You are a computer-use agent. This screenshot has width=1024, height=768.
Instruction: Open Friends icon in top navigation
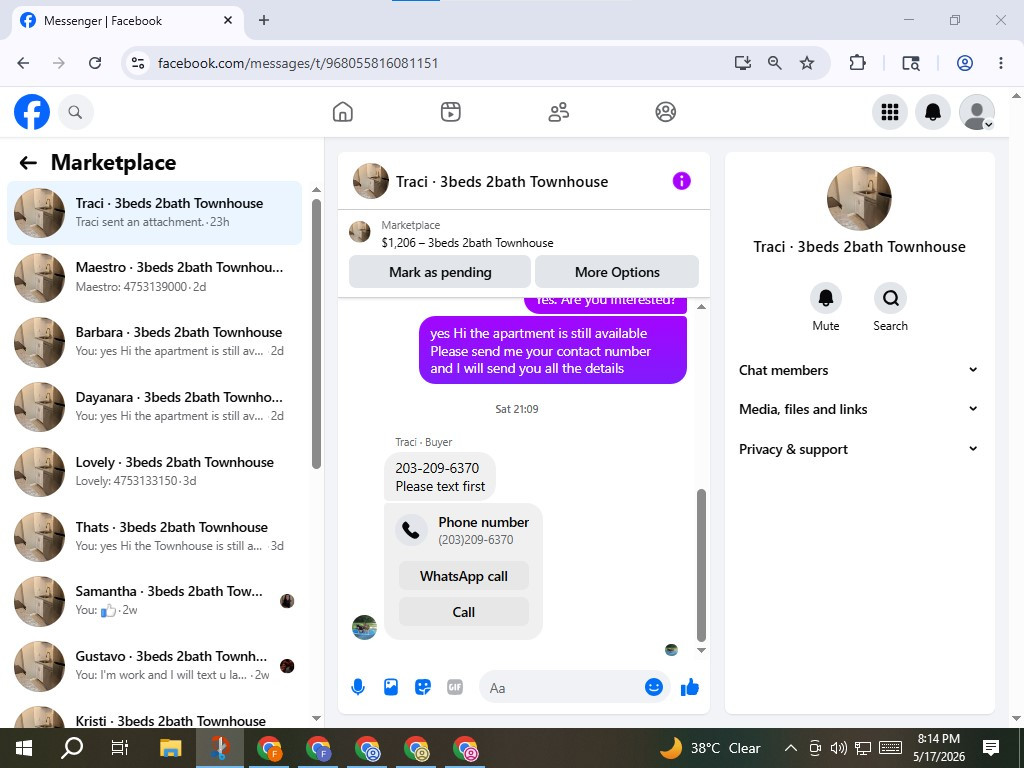pos(558,112)
